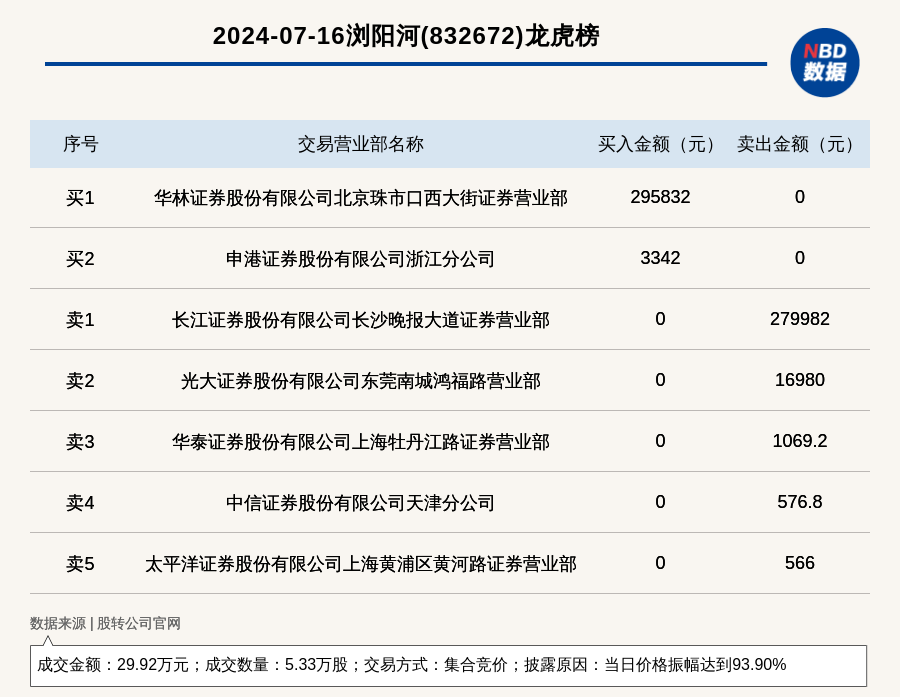Select 华泰证券上海牡丹江路证券营业部 name
The height and width of the screenshot is (697, 900).
[x=360, y=442]
